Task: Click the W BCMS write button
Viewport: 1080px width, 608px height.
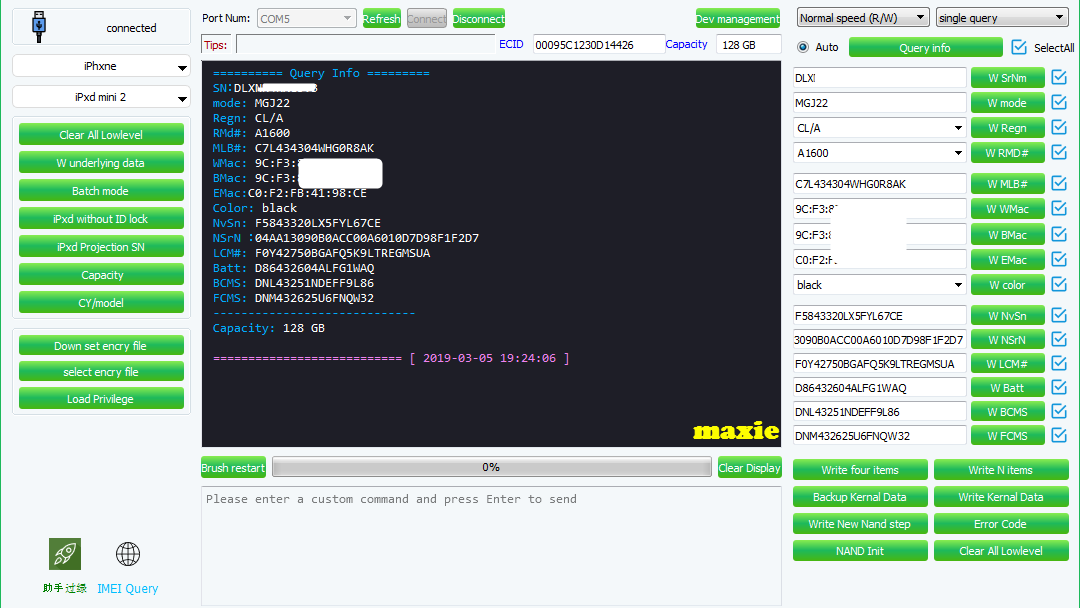Action: [1007, 412]
